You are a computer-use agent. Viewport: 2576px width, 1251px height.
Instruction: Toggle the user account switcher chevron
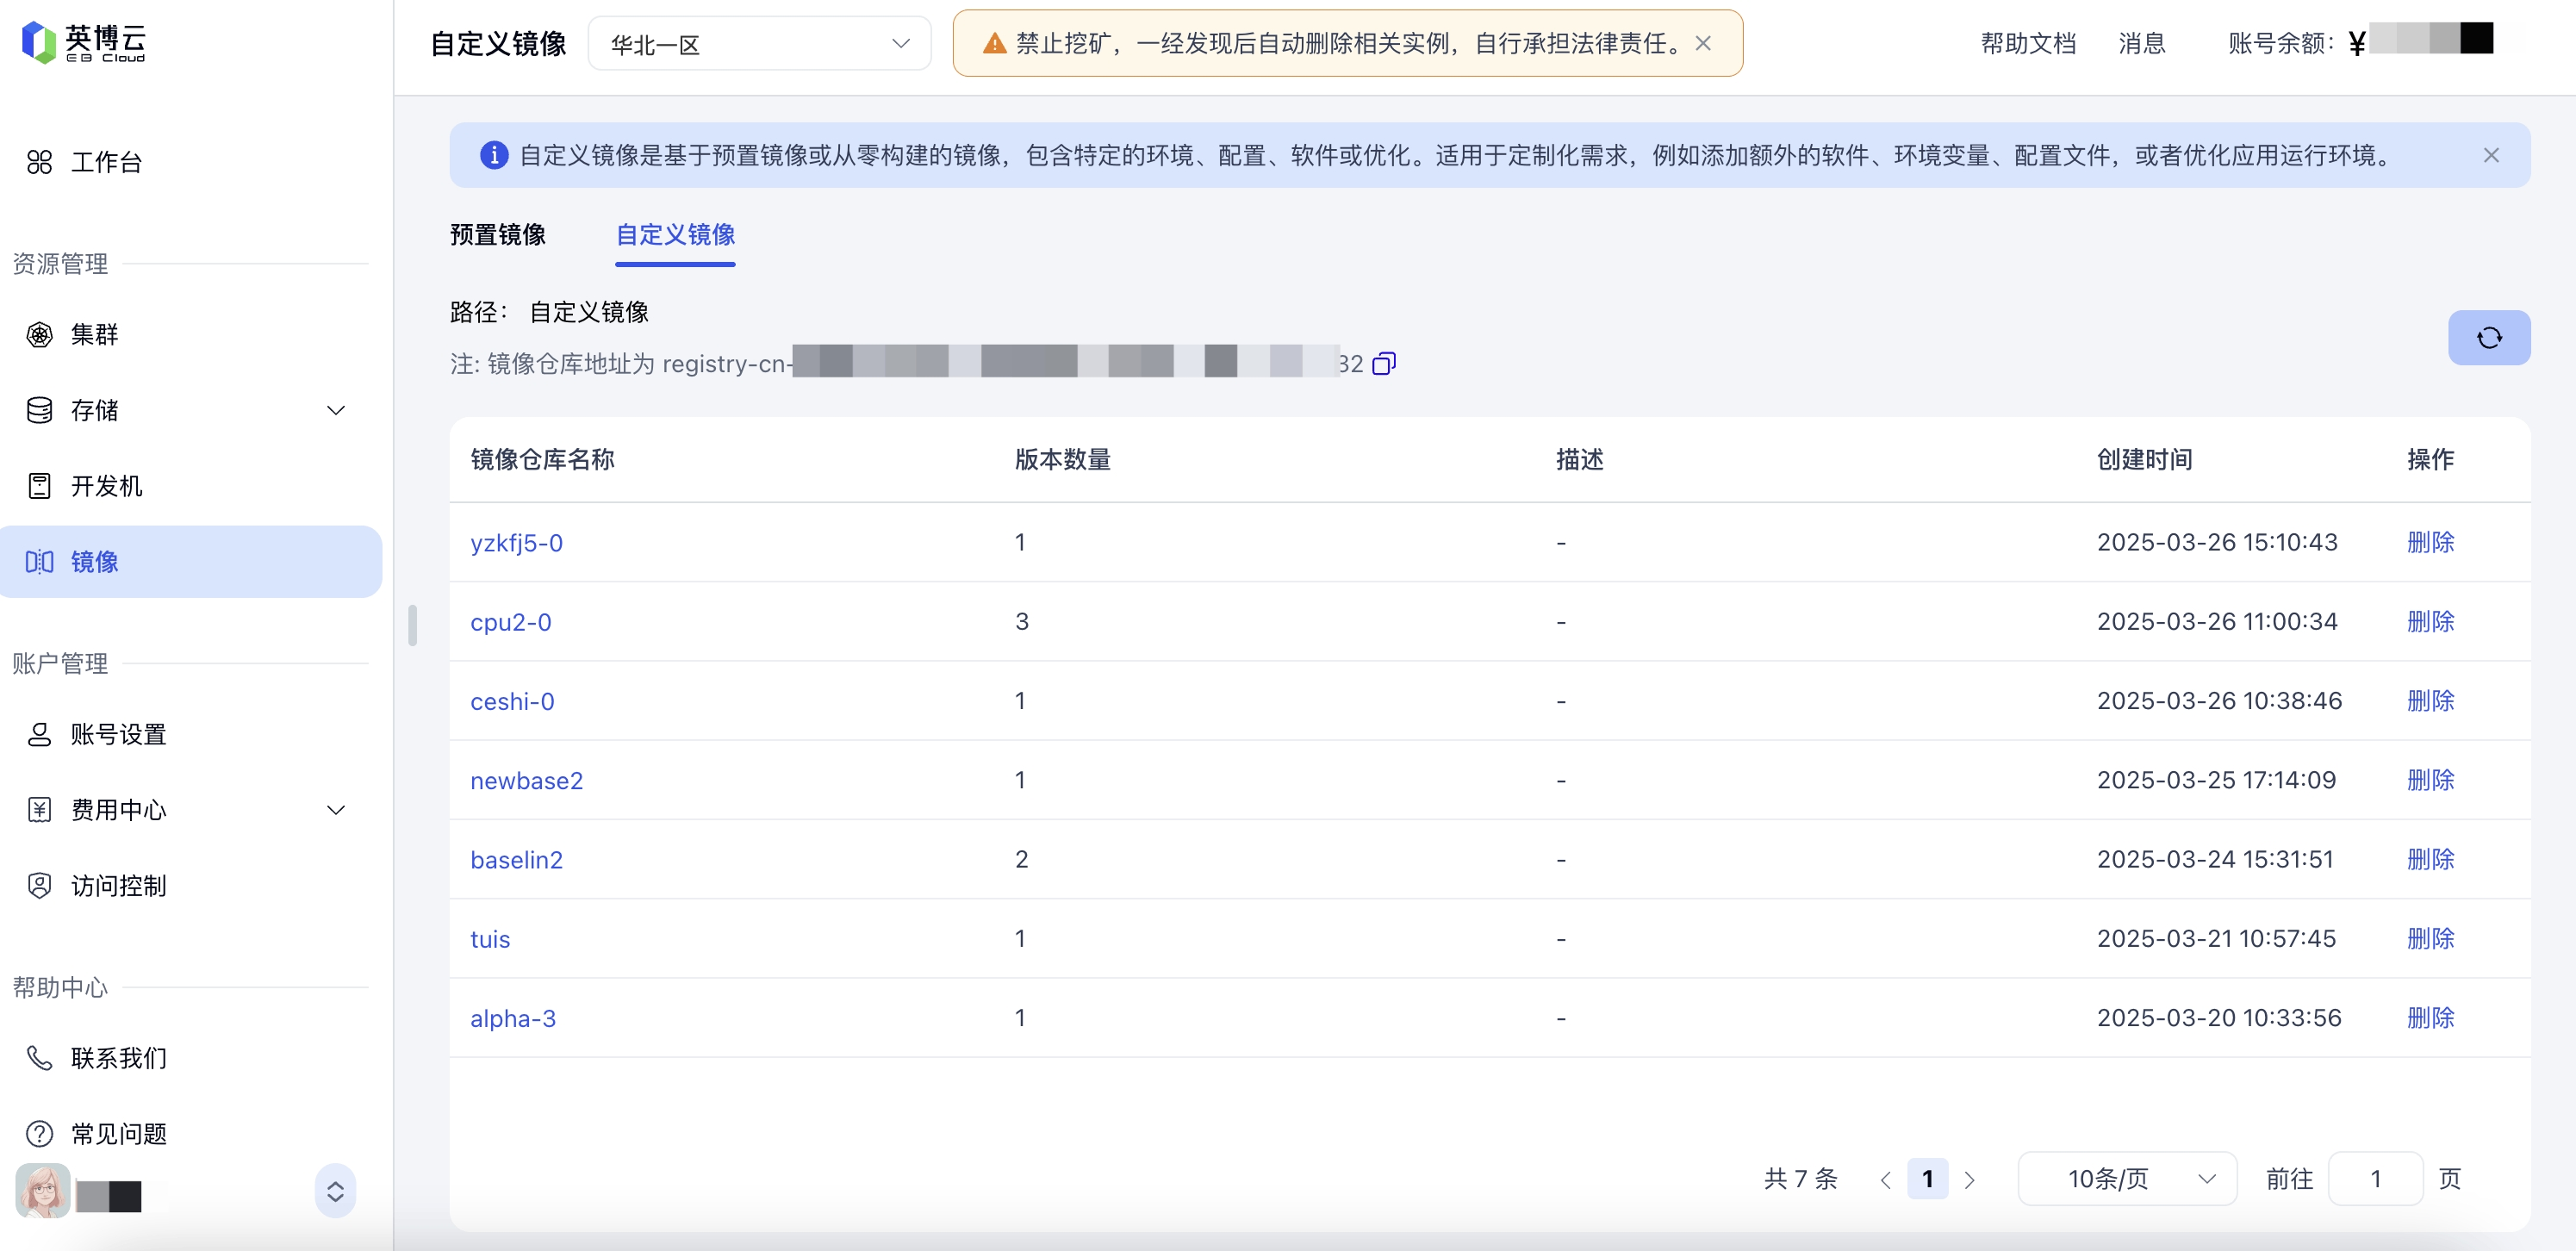pyautogui.click(x=335, y=1190)
